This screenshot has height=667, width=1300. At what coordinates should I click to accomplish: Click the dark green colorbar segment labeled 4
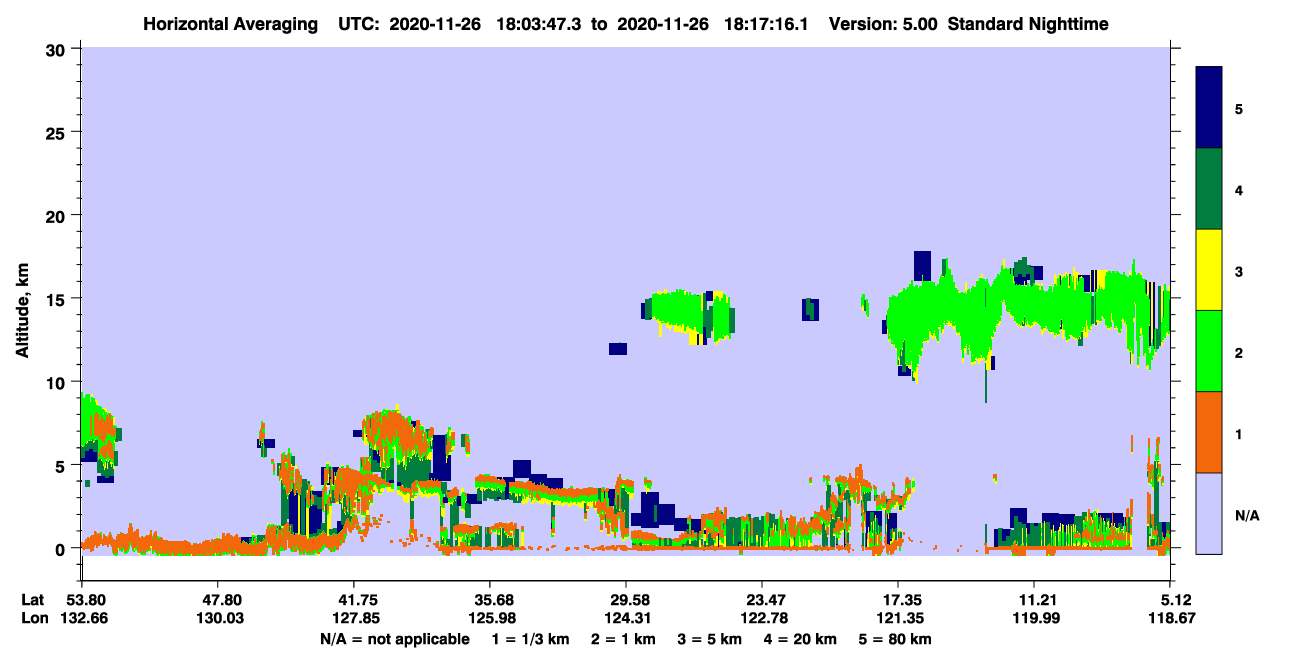[1209, 189]
